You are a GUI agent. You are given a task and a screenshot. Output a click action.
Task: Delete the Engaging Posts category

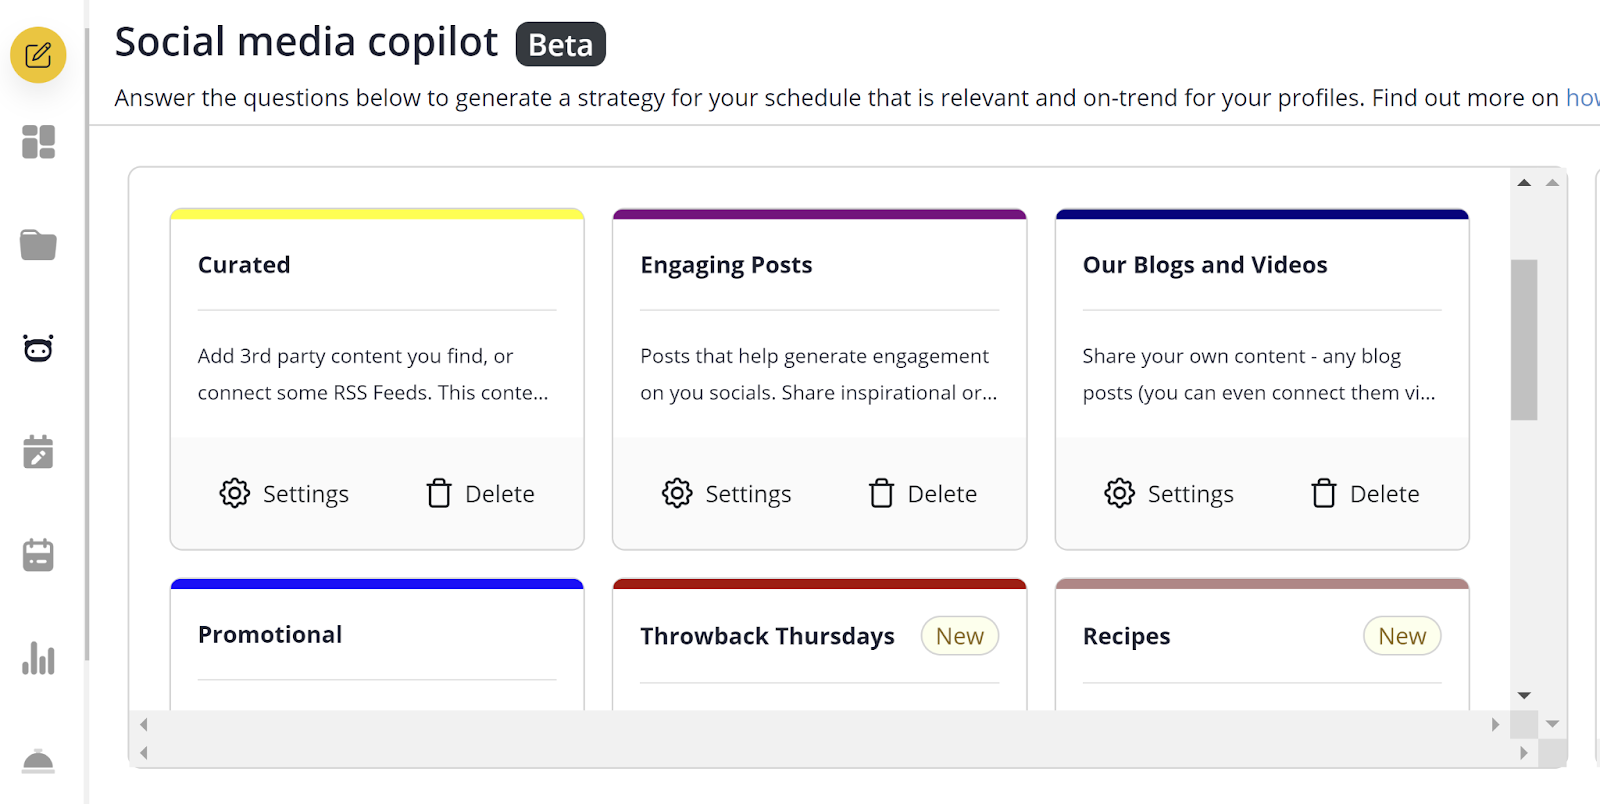pos(923,494)
